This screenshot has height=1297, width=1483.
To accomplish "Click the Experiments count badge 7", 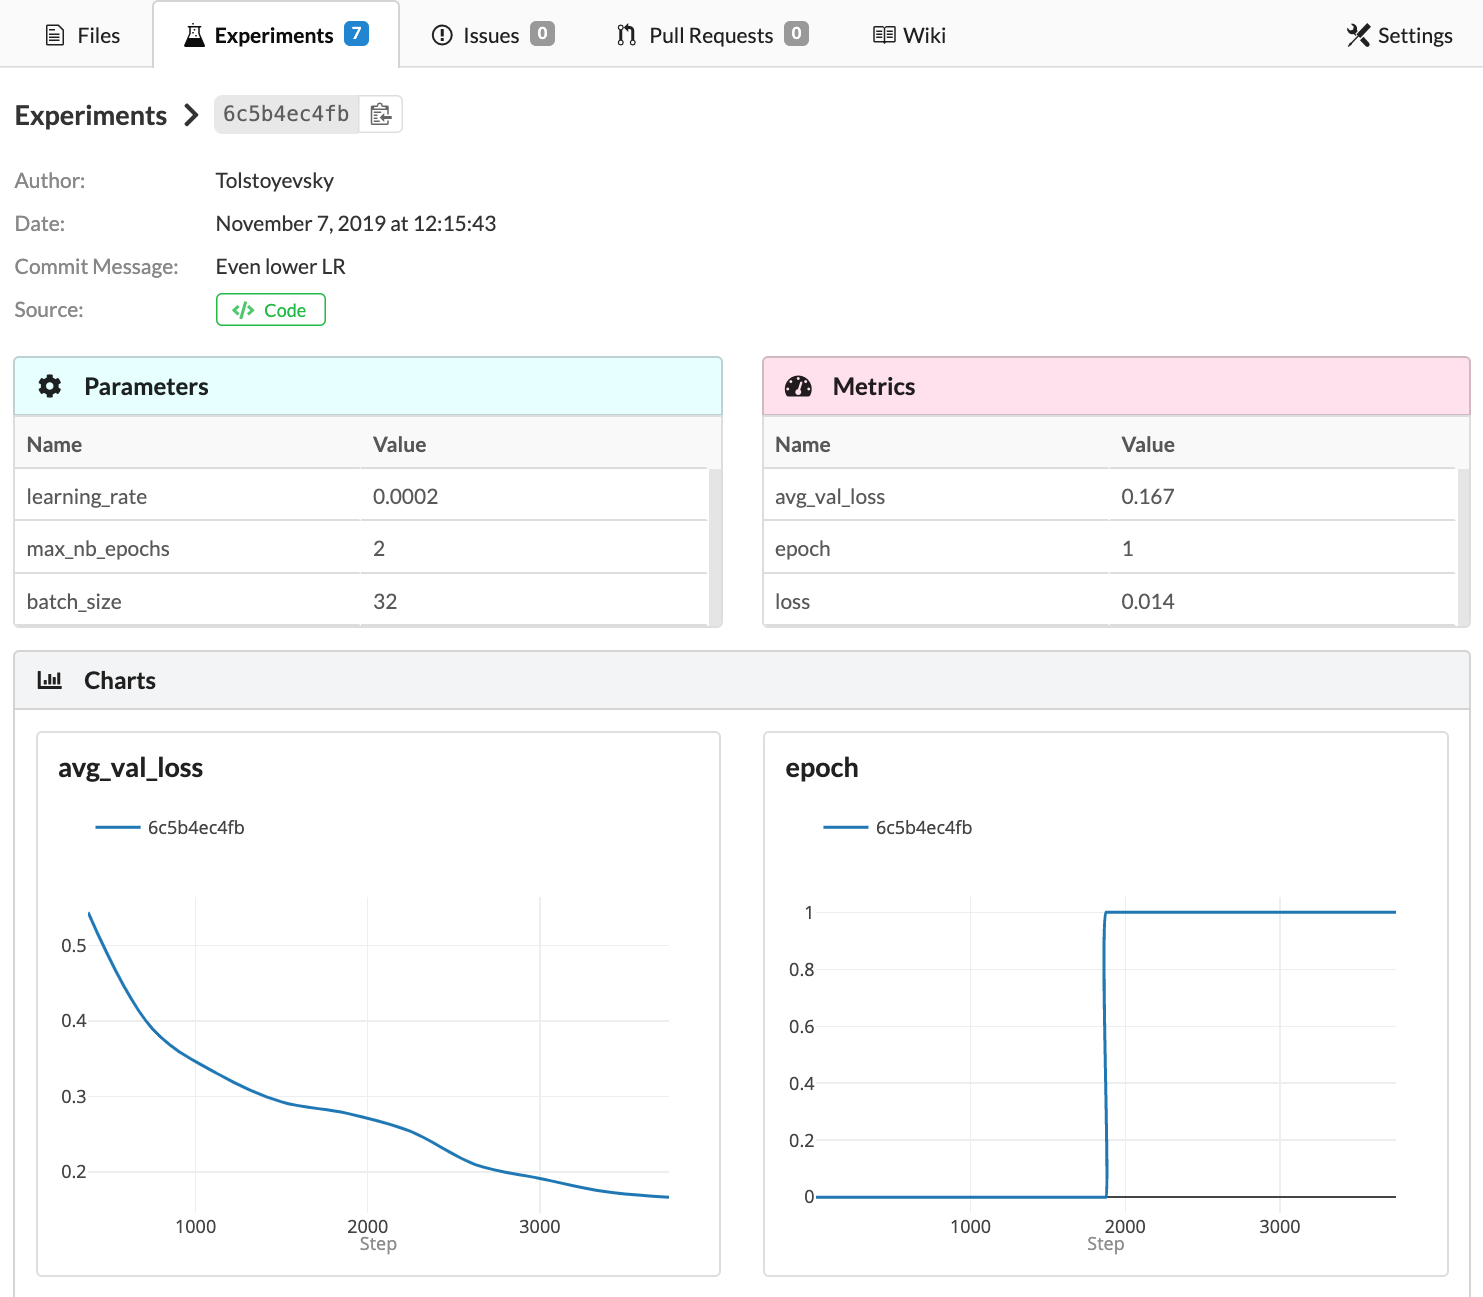I will [356, 34].
